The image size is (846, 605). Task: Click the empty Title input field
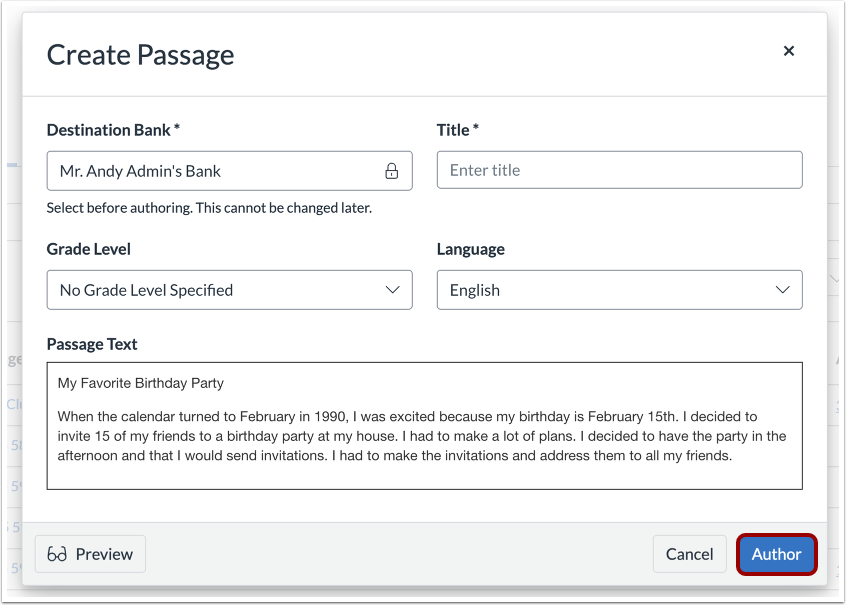click(x=619, y=170)
